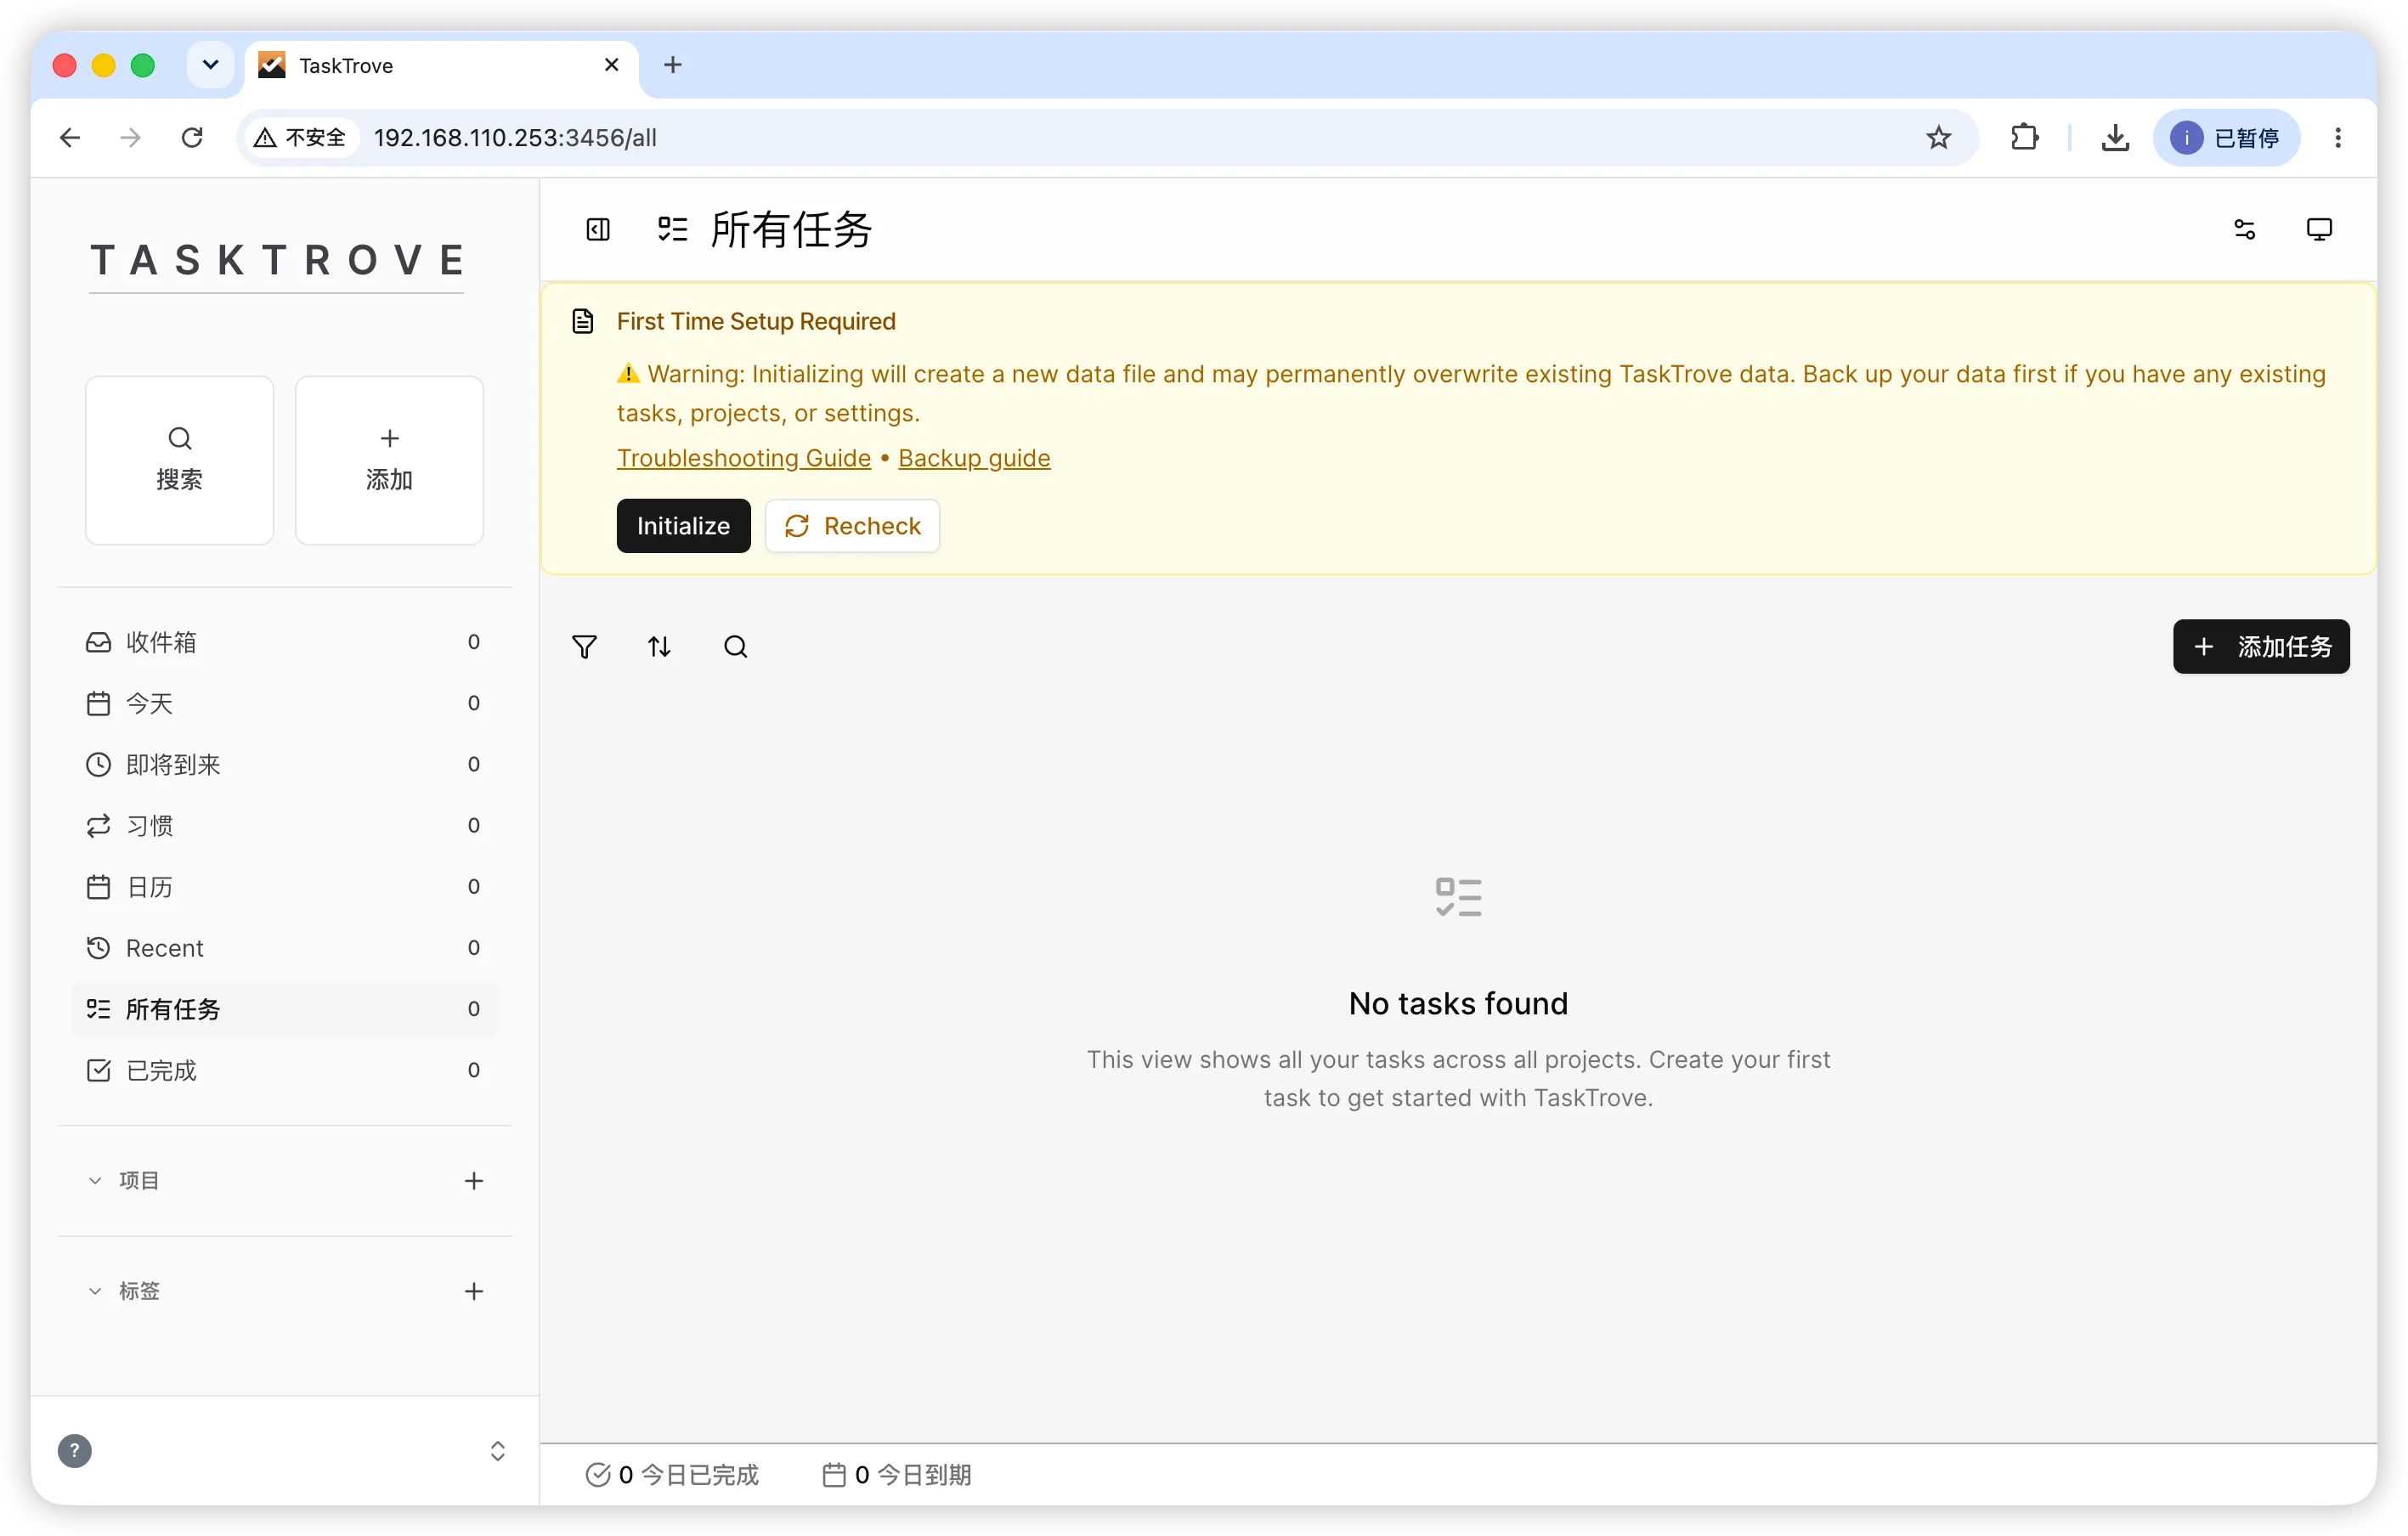The height and width of the screenshot is (1536, 2408).
Task: Open the 收件箱 inbox view
Action: (x=284, y=642)
